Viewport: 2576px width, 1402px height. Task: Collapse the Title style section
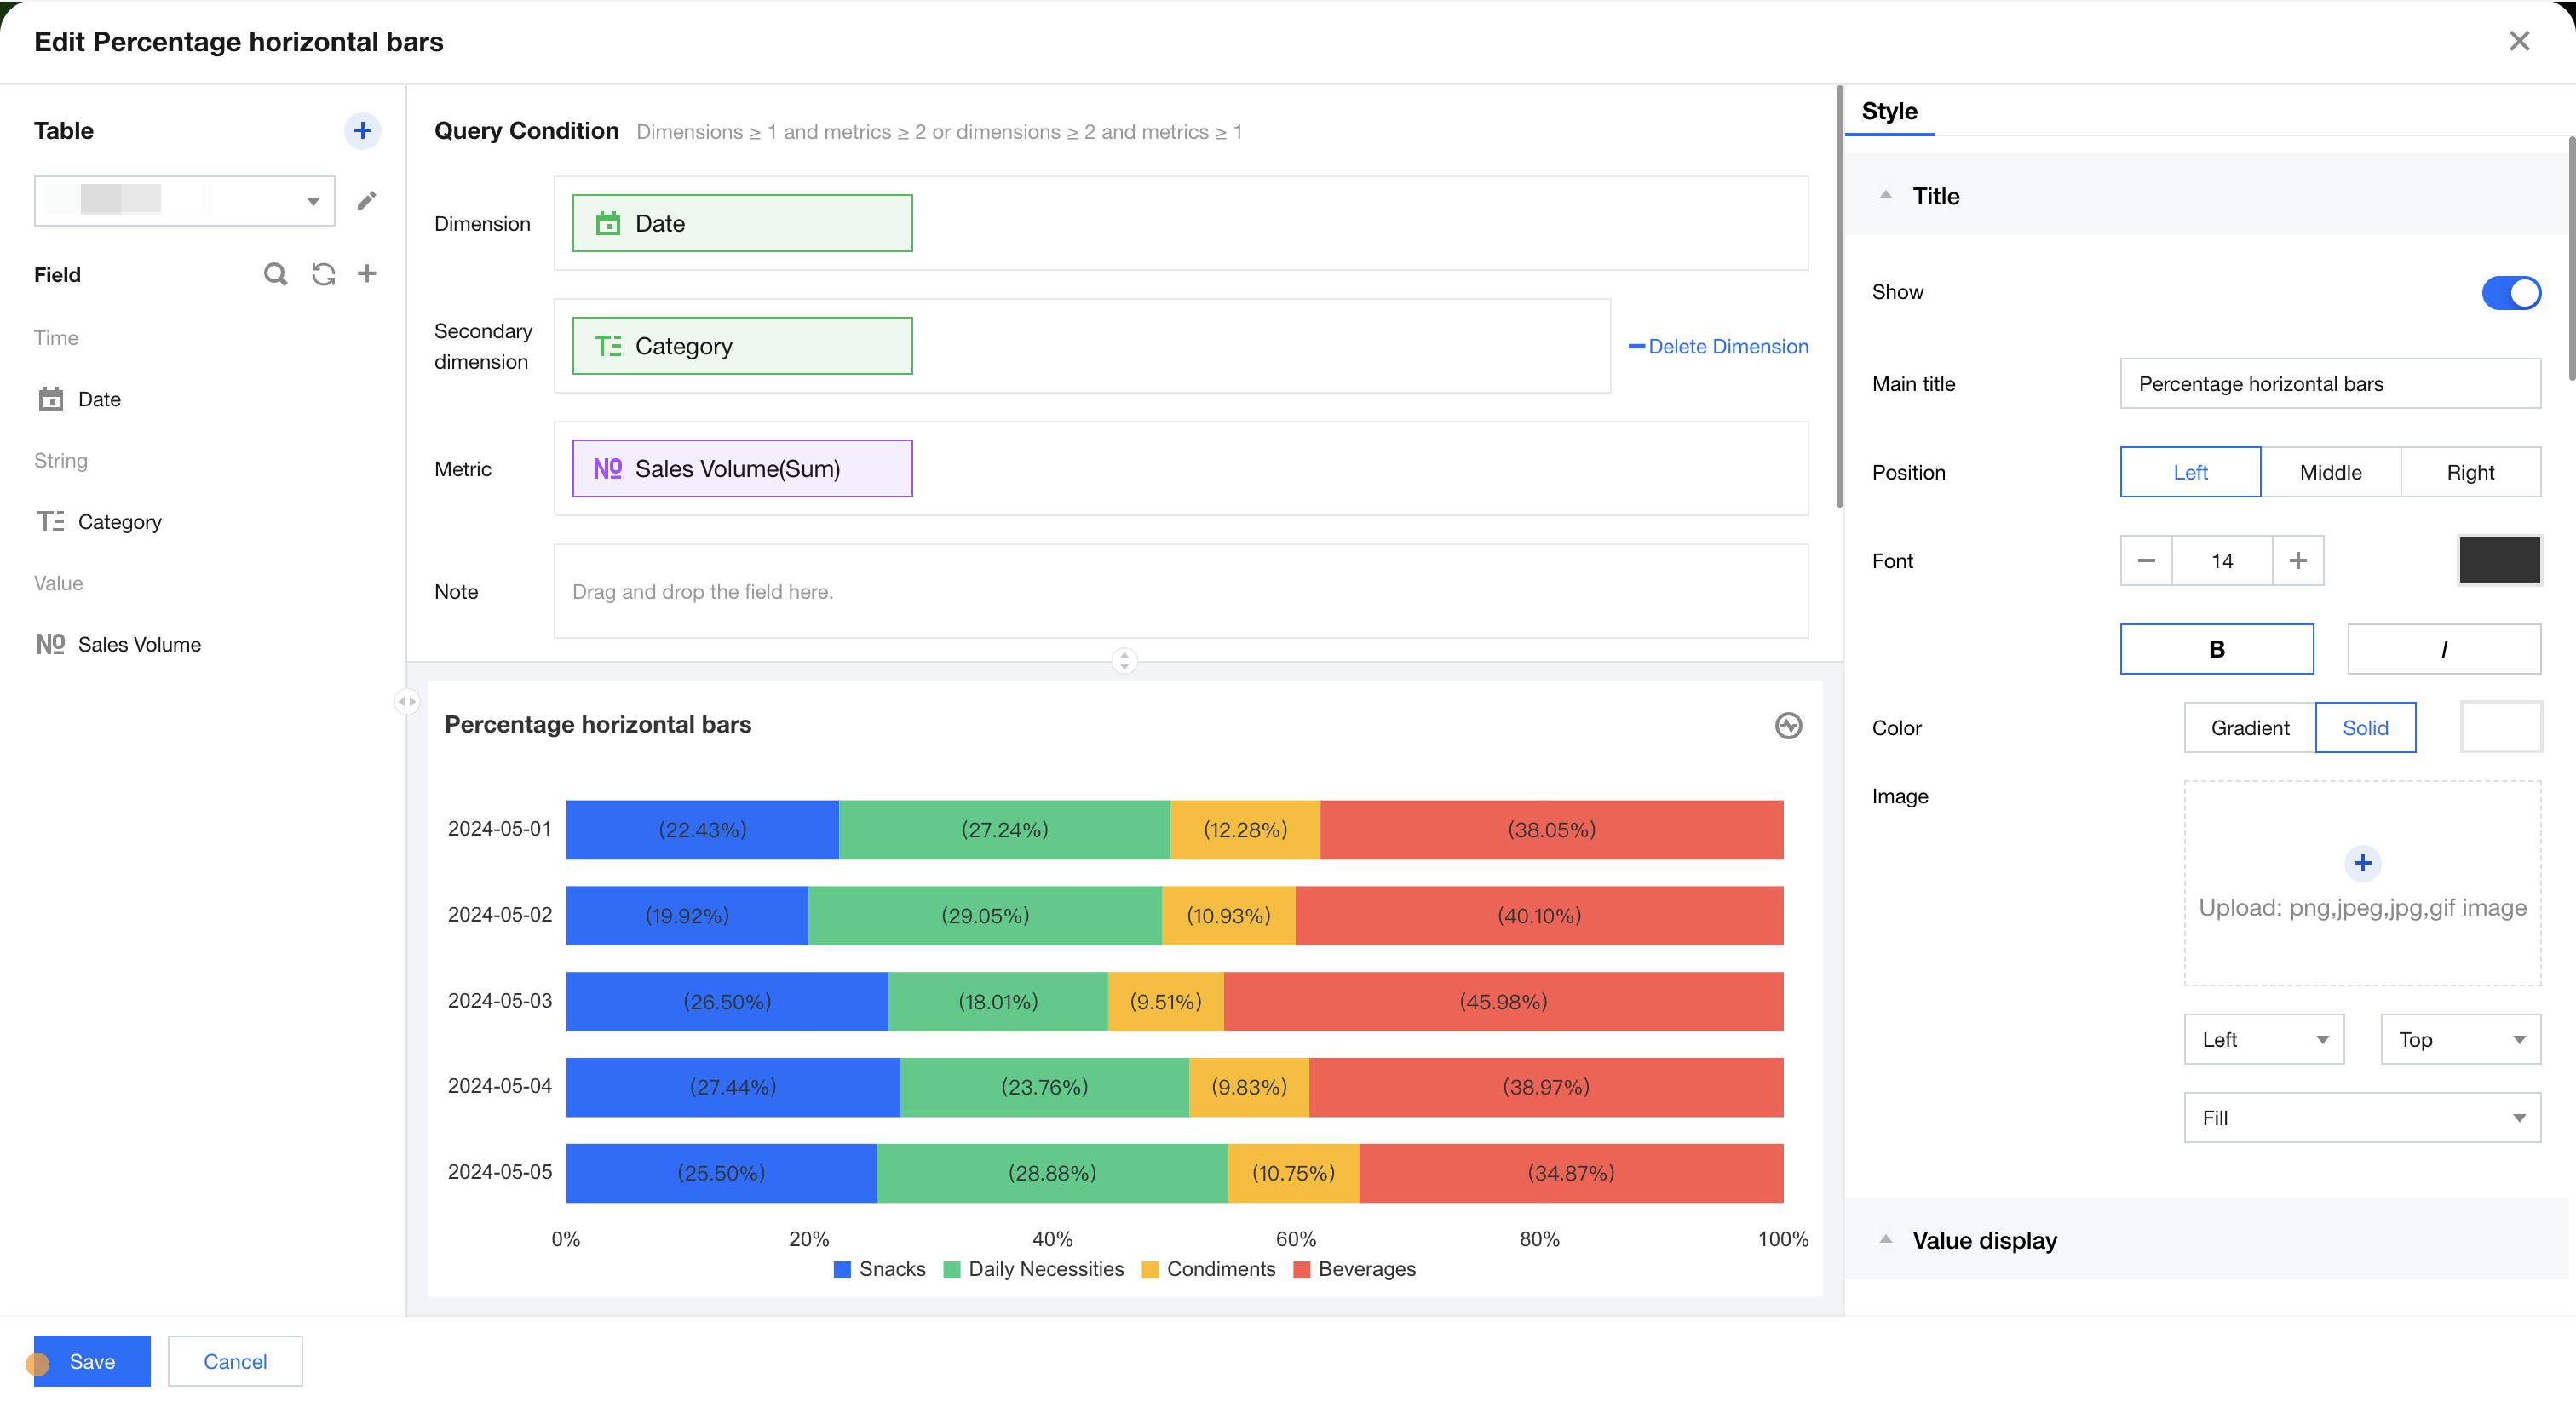click(x=1886, y=196)
